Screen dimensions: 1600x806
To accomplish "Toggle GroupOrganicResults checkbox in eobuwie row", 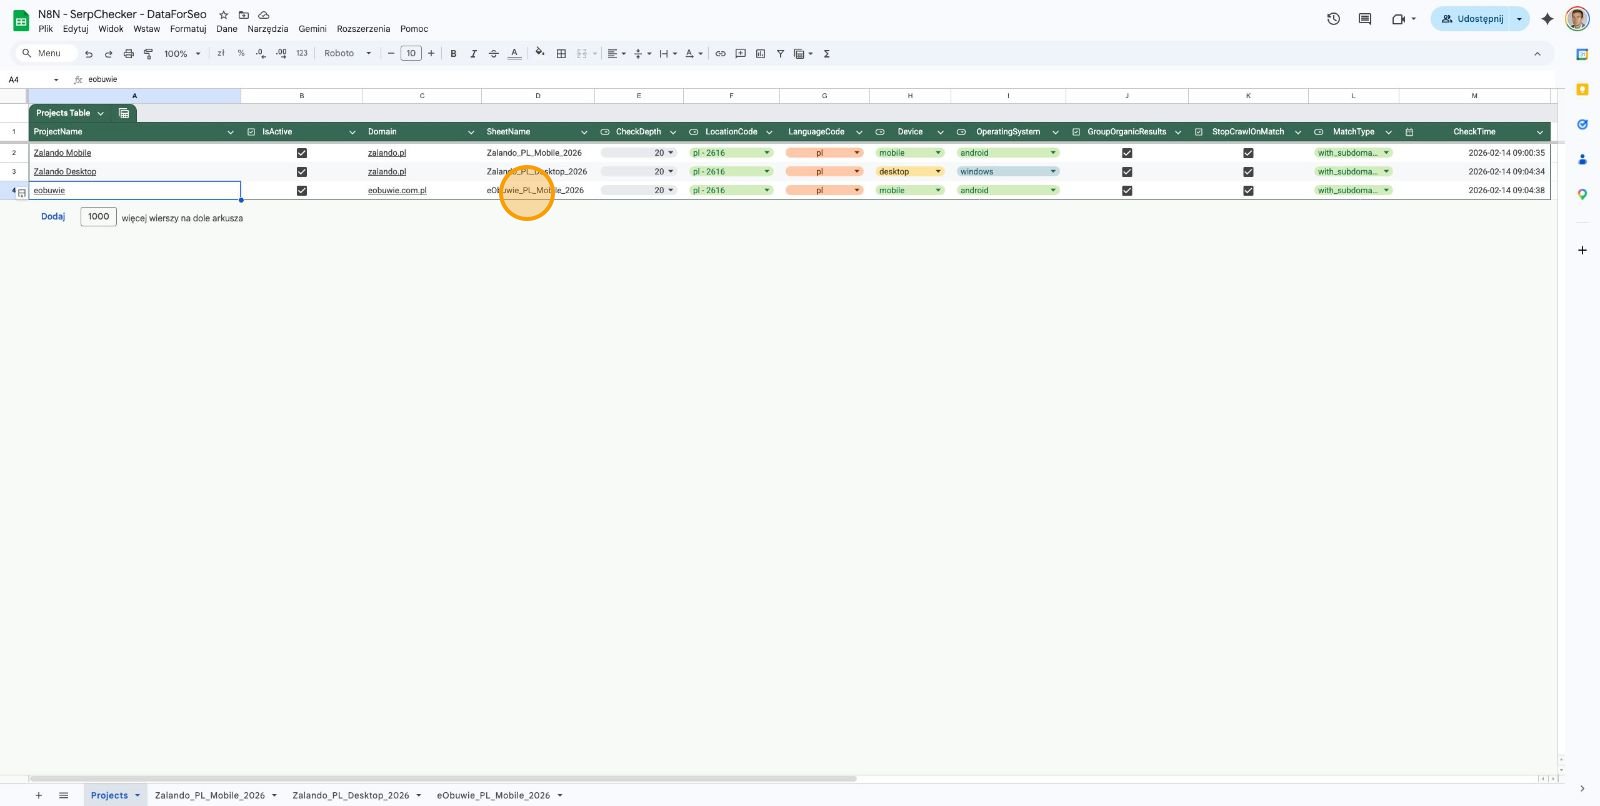I will coord(1127,191).
